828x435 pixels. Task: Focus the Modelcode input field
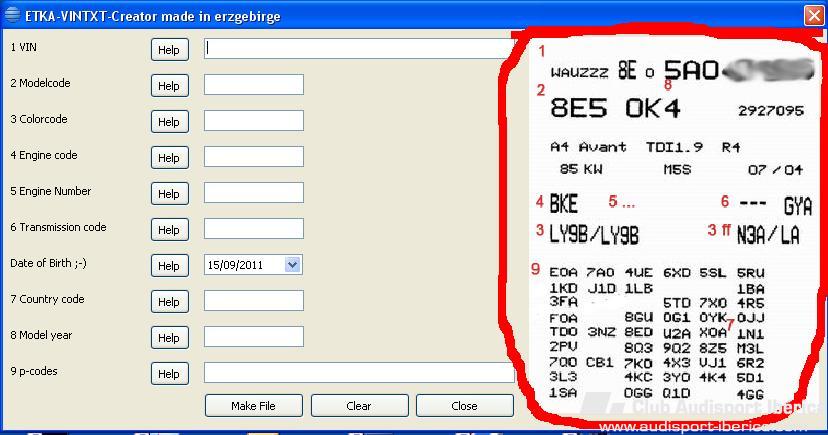coord(254,84)
